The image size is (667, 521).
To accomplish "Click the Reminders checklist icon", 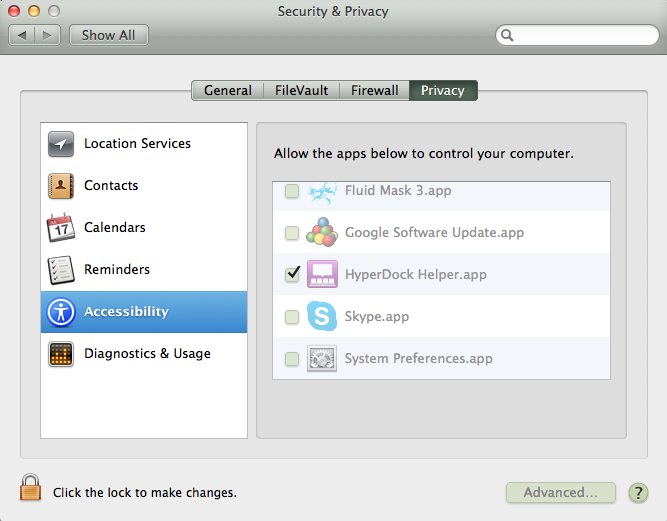I will click(x=61, y=270).
